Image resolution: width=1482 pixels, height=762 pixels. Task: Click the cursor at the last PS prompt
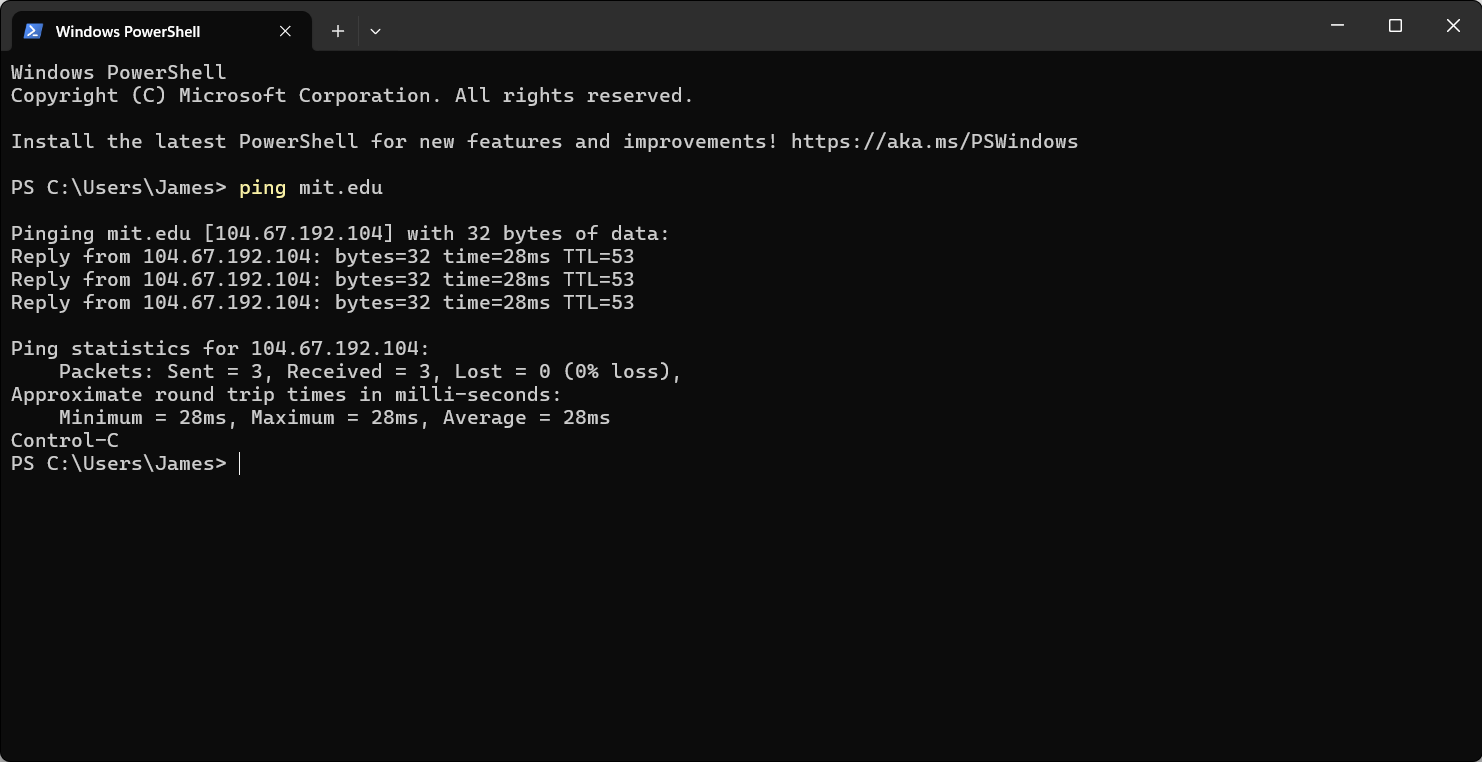pyautogui.click(x=240, y=464)
